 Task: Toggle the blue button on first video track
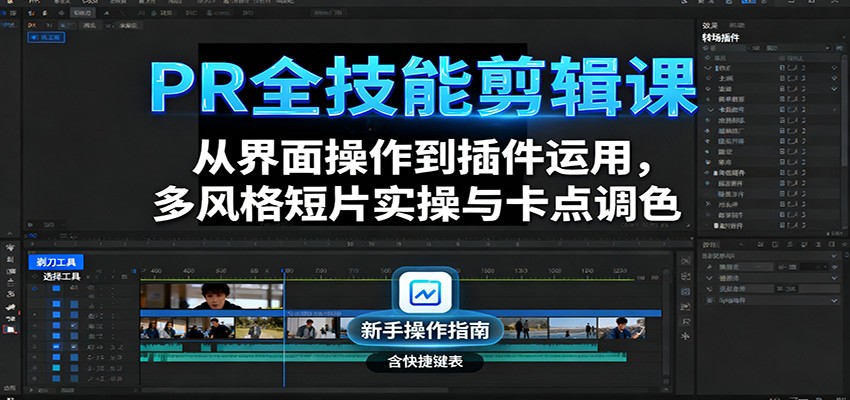[57, 290]
